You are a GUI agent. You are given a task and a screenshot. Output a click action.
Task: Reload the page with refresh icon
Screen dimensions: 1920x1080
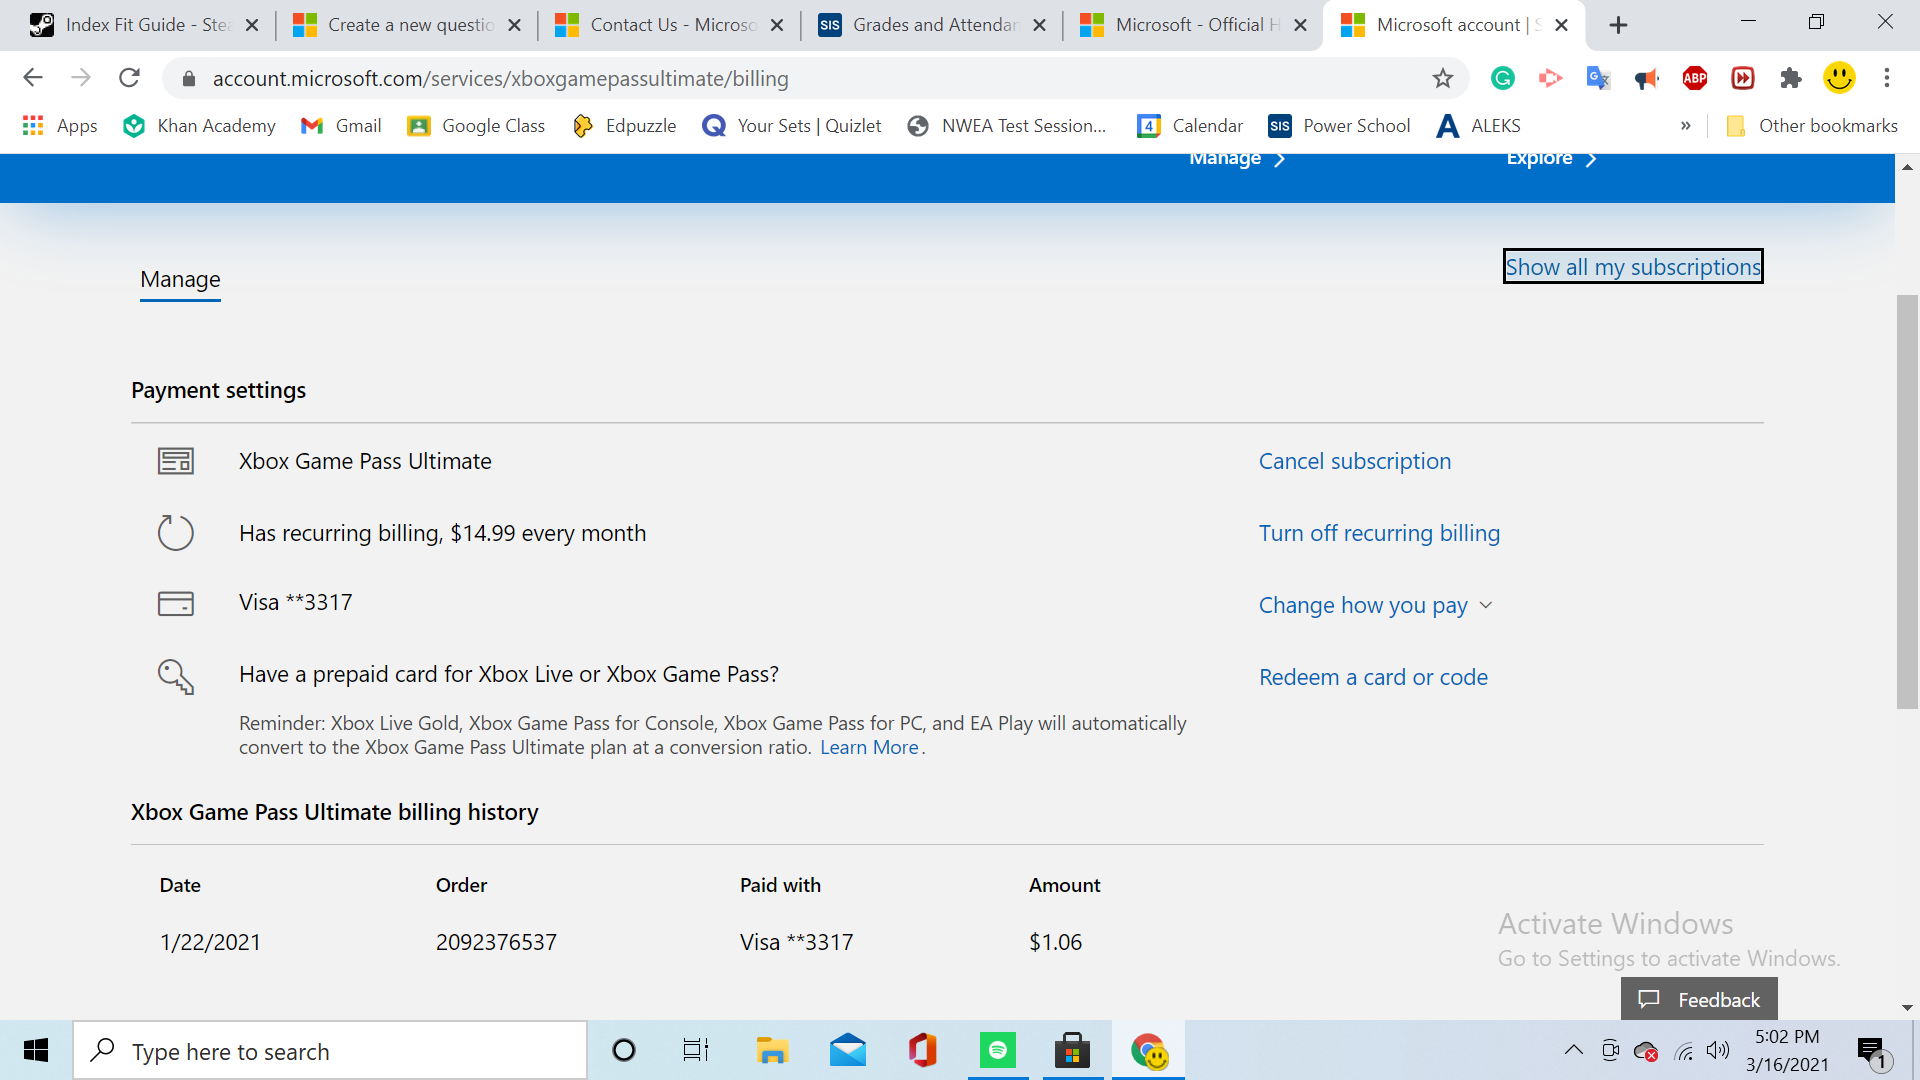pos(129,78)
